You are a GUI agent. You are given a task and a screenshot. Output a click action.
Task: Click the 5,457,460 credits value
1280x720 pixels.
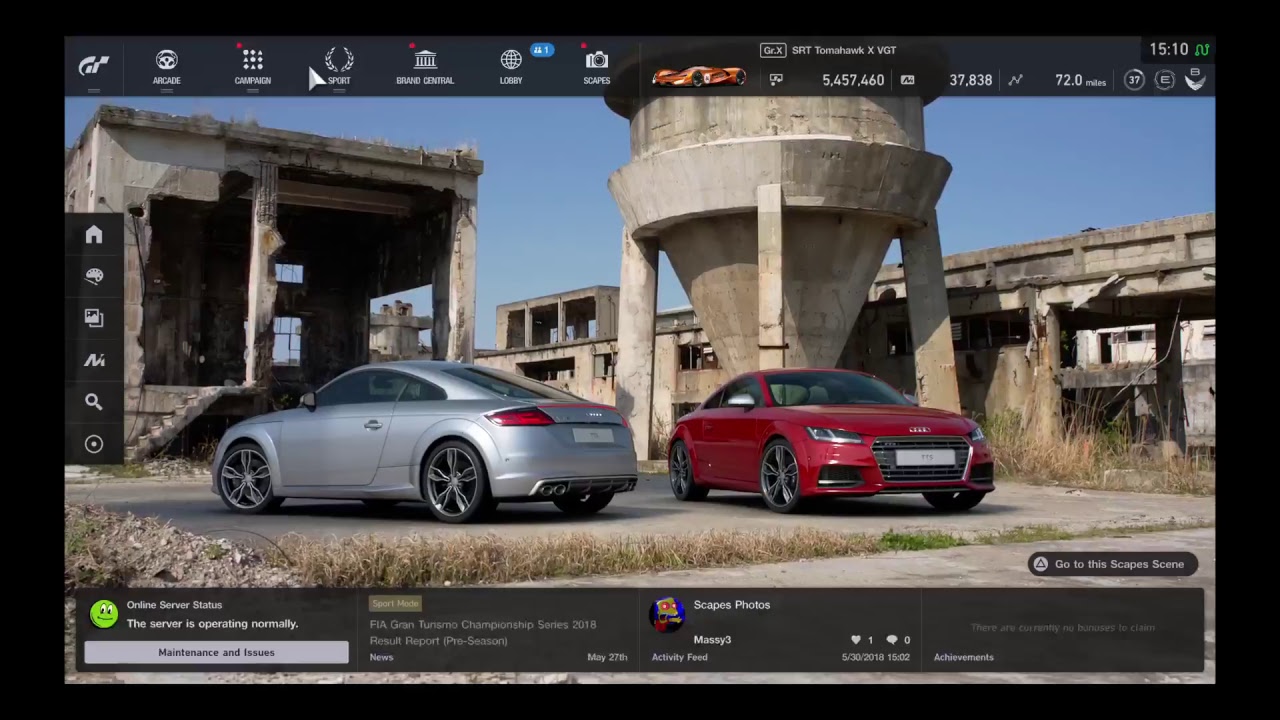(853, 80)
